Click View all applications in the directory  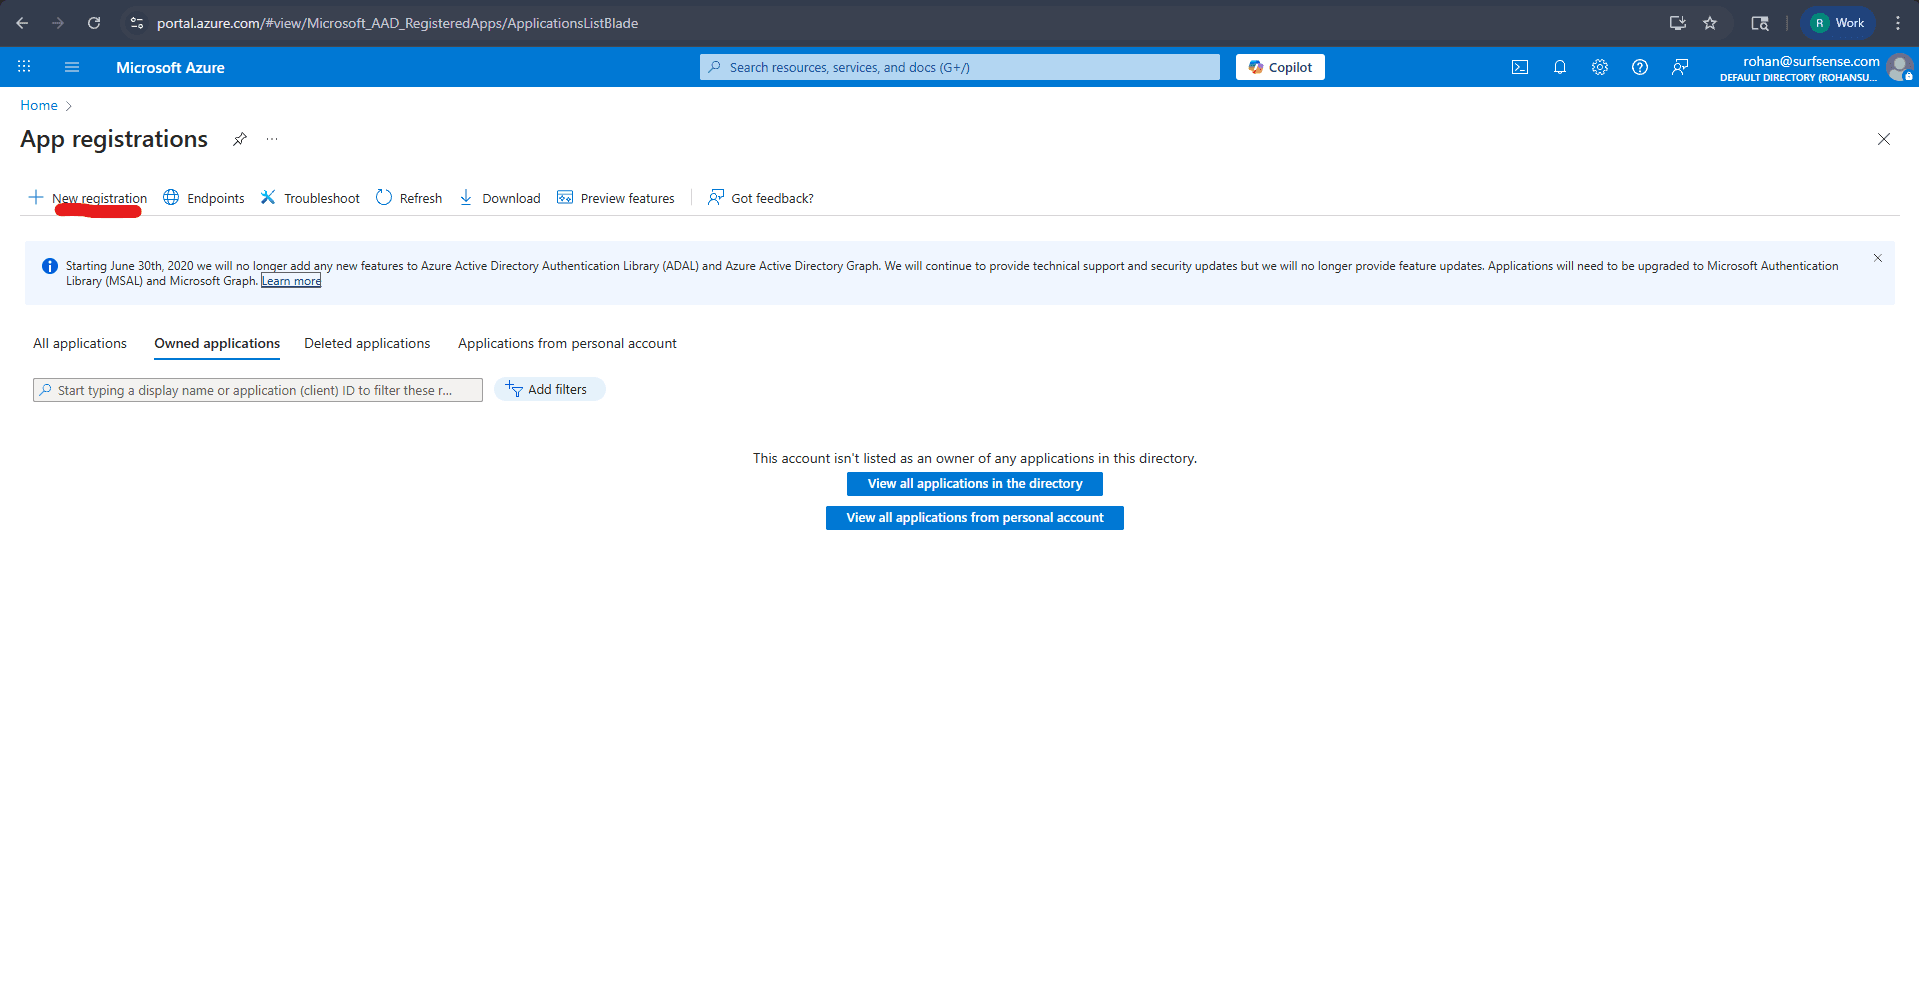pos(974,483)
